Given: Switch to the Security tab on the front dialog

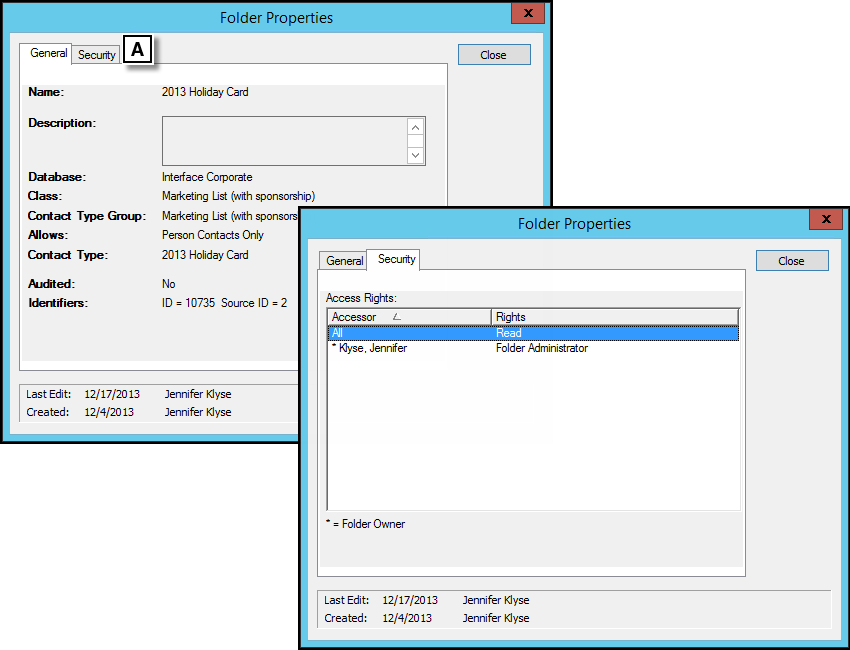Looking at the screenshot, I should 394,260.
